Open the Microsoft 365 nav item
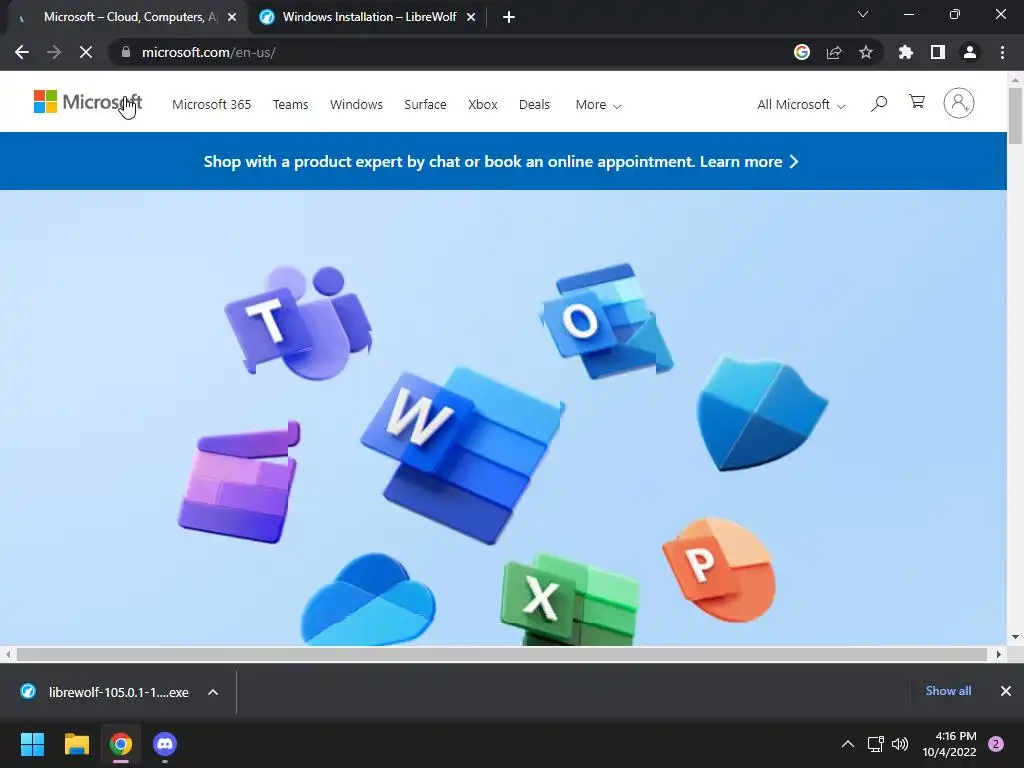Screen dimensions: 1024x768 point(212,104)
